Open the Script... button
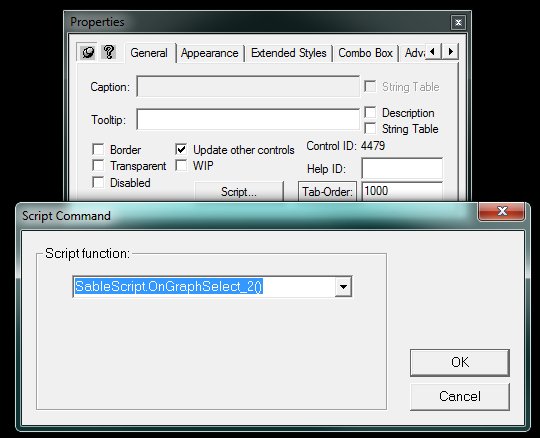This screenshot has height=438, width=540. point(239,191)
